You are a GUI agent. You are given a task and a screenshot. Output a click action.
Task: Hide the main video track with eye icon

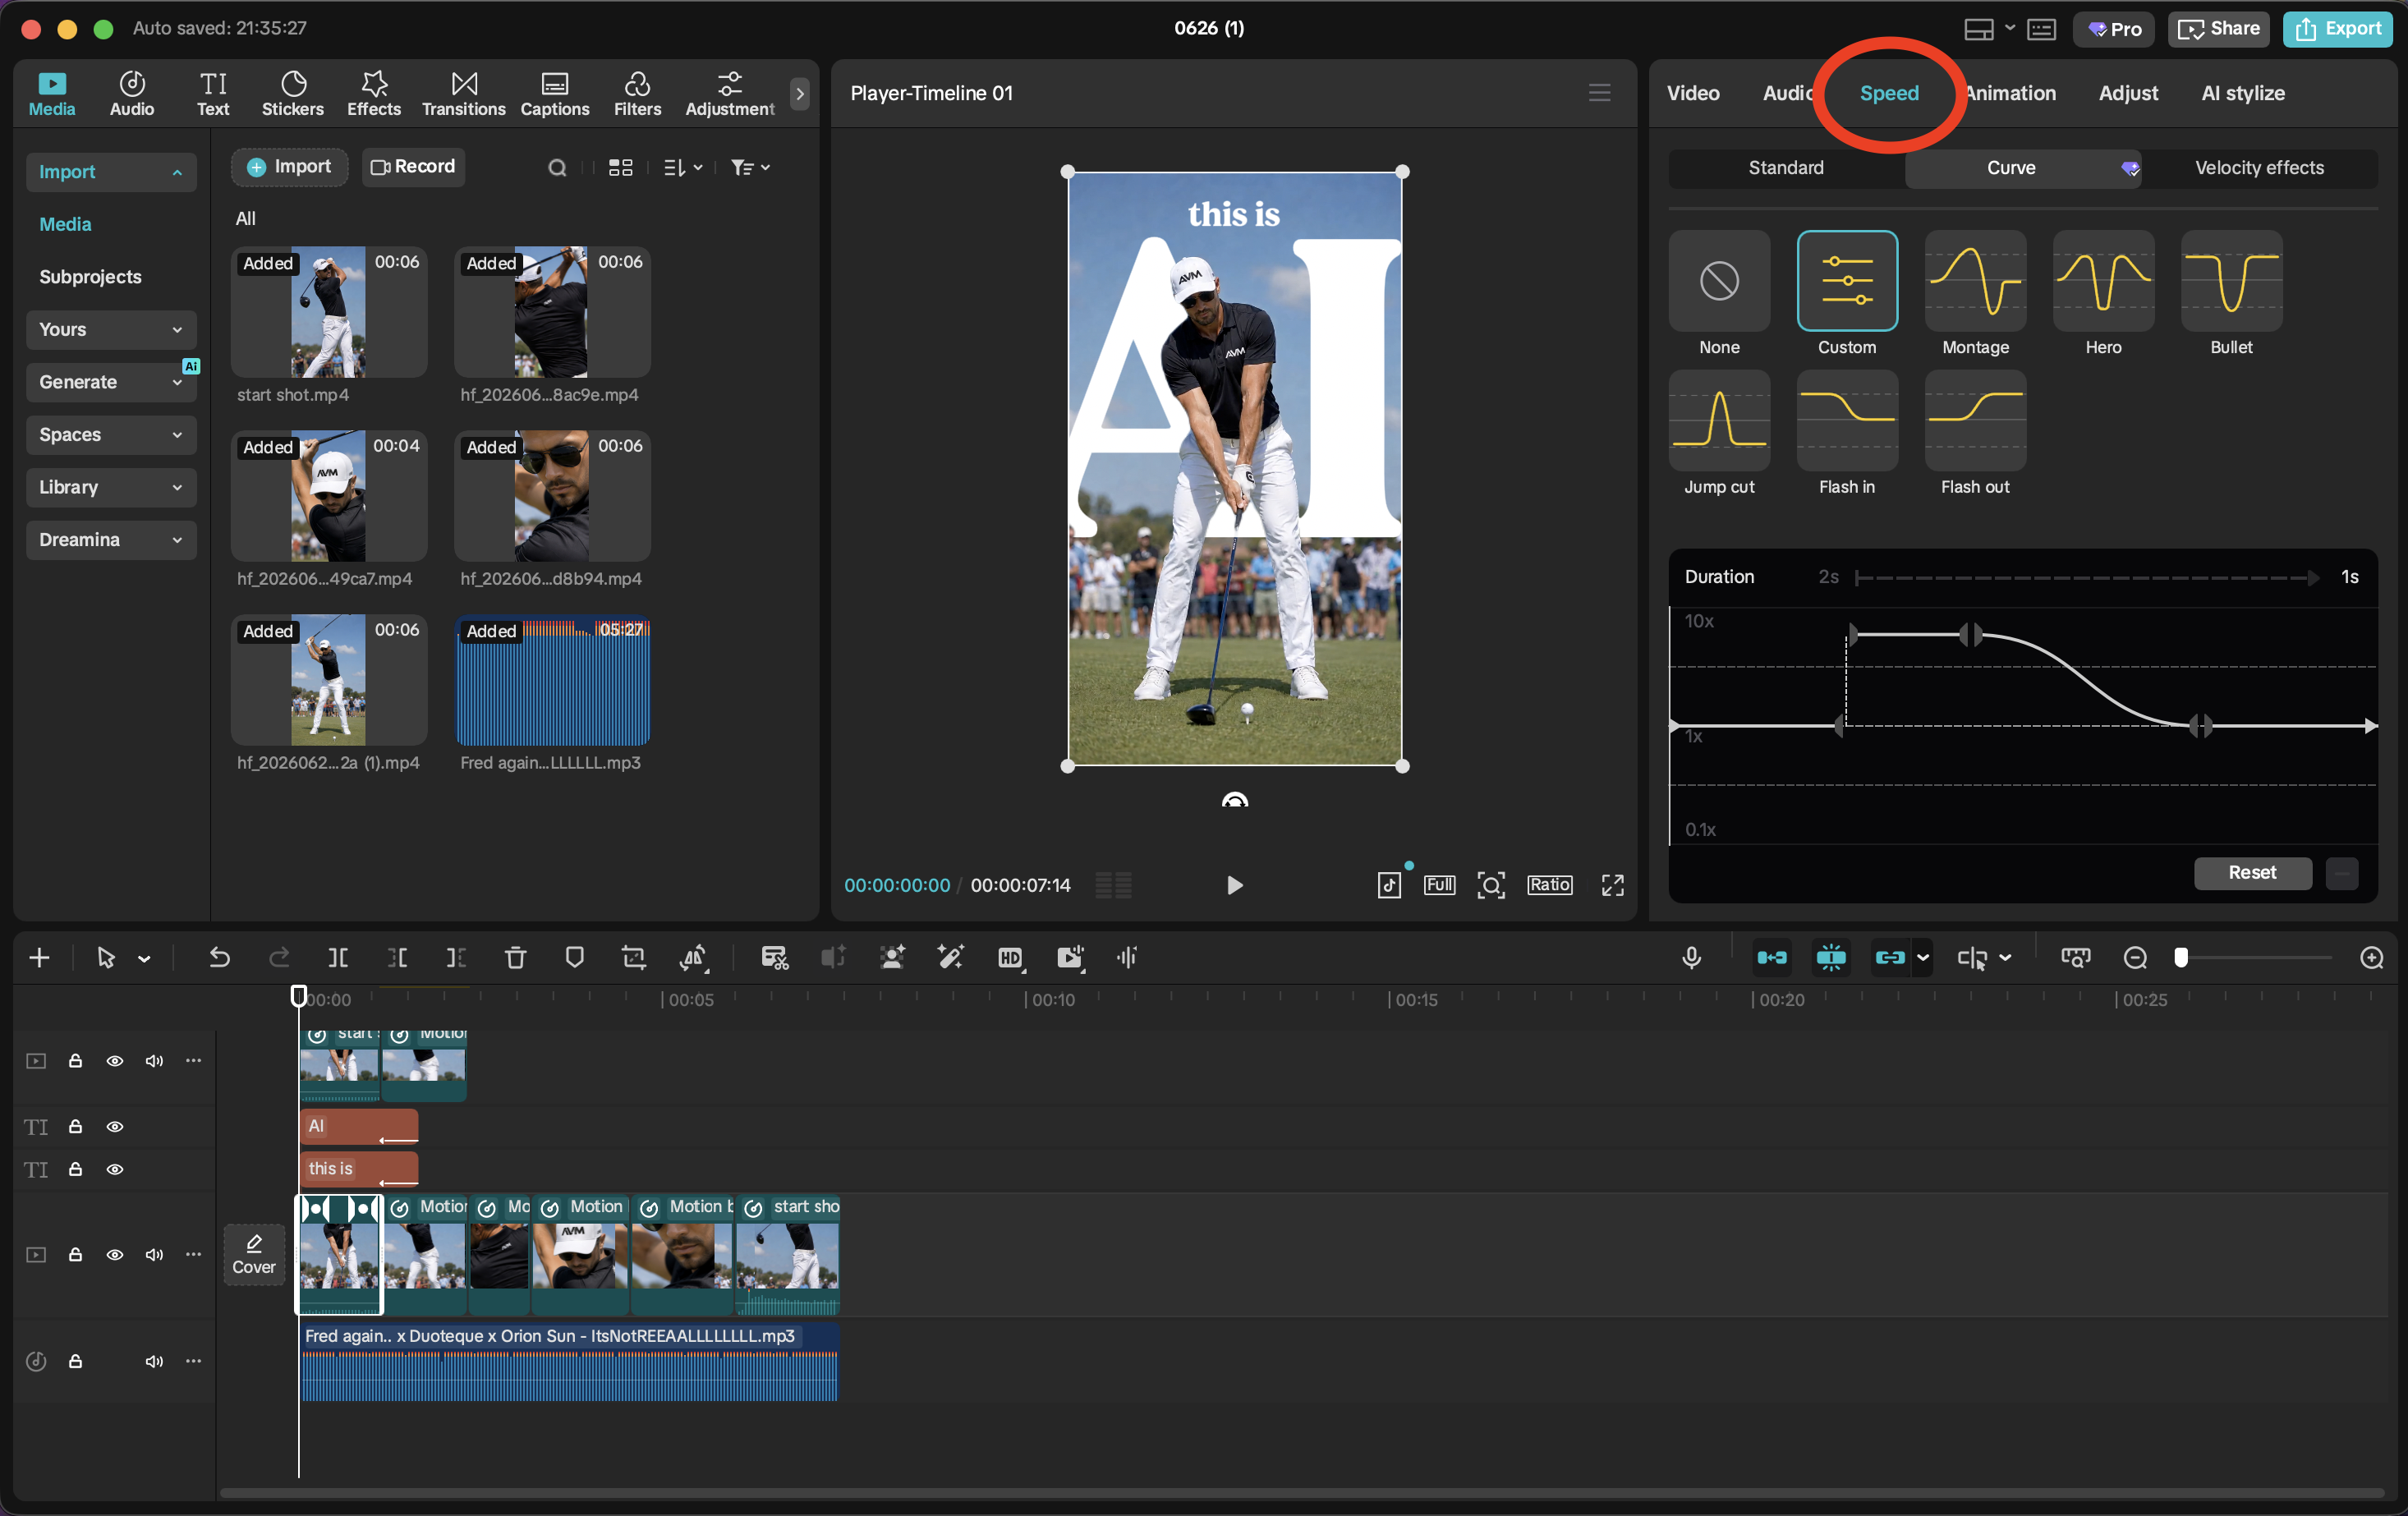115,1255
